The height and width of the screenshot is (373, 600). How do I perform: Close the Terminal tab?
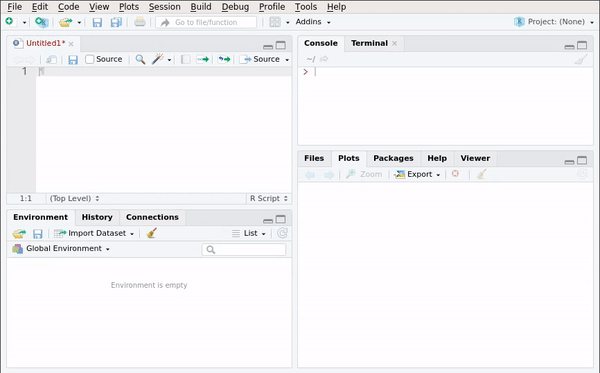[395, 44]
